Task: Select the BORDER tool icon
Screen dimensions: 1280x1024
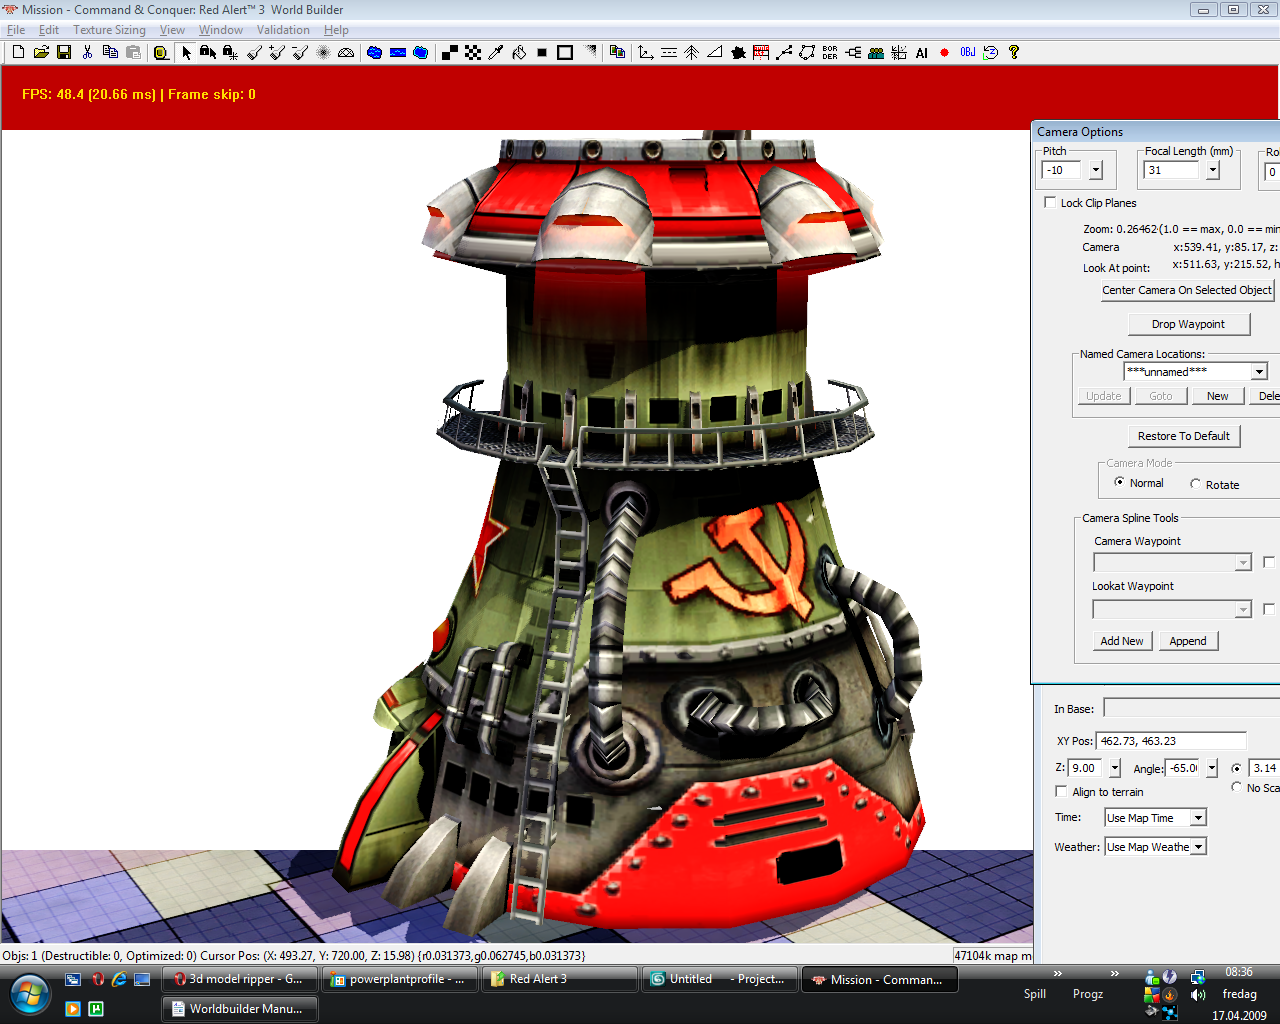Action: [x=830, y=52]
